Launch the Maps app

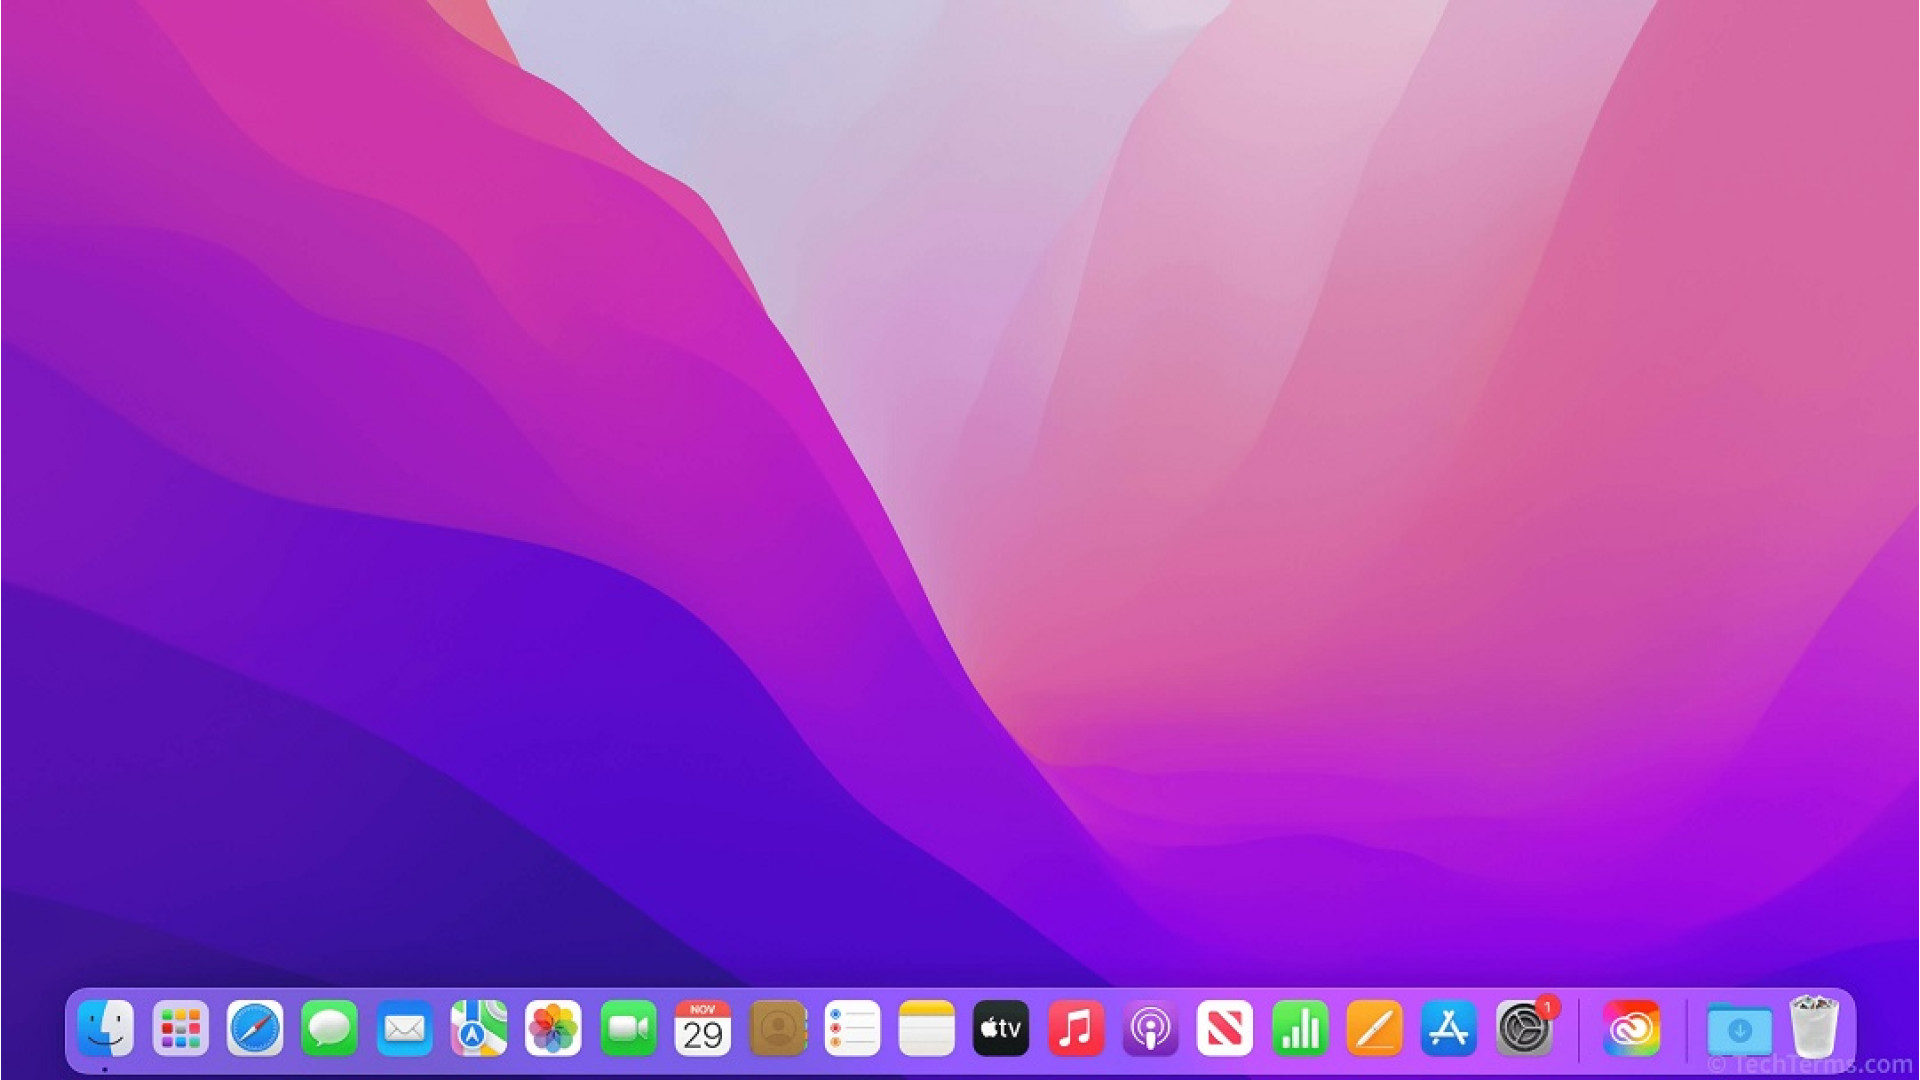click(479, 1028)
